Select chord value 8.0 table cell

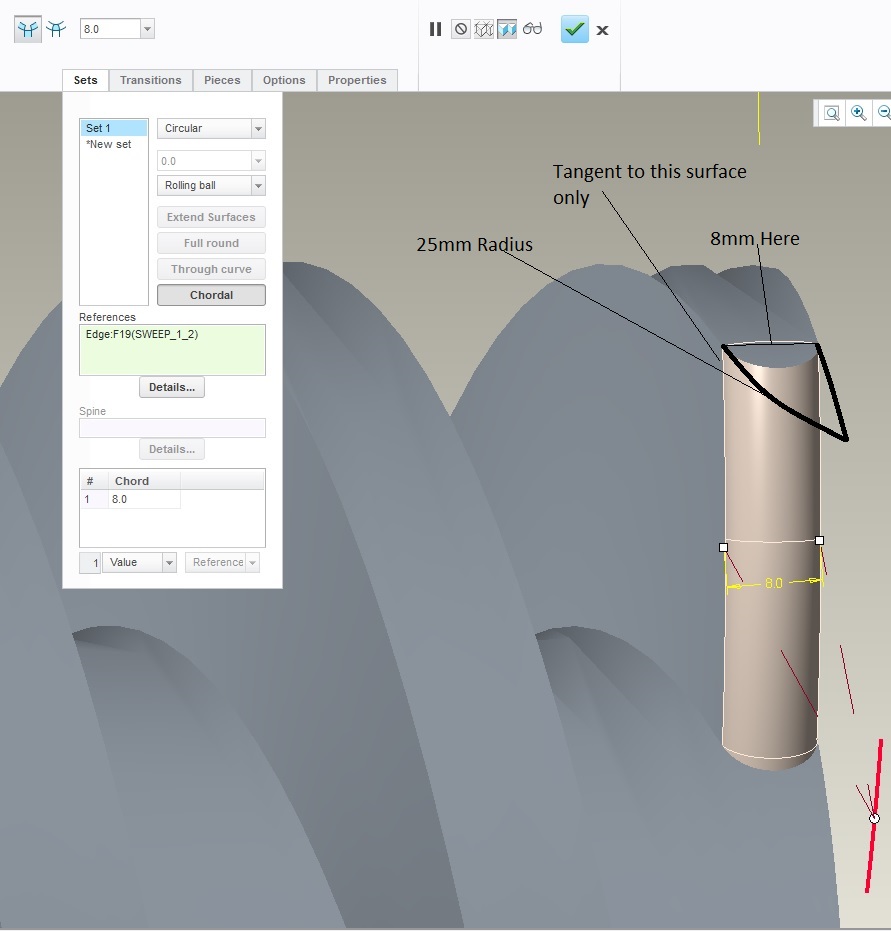[x=144, y=499]
